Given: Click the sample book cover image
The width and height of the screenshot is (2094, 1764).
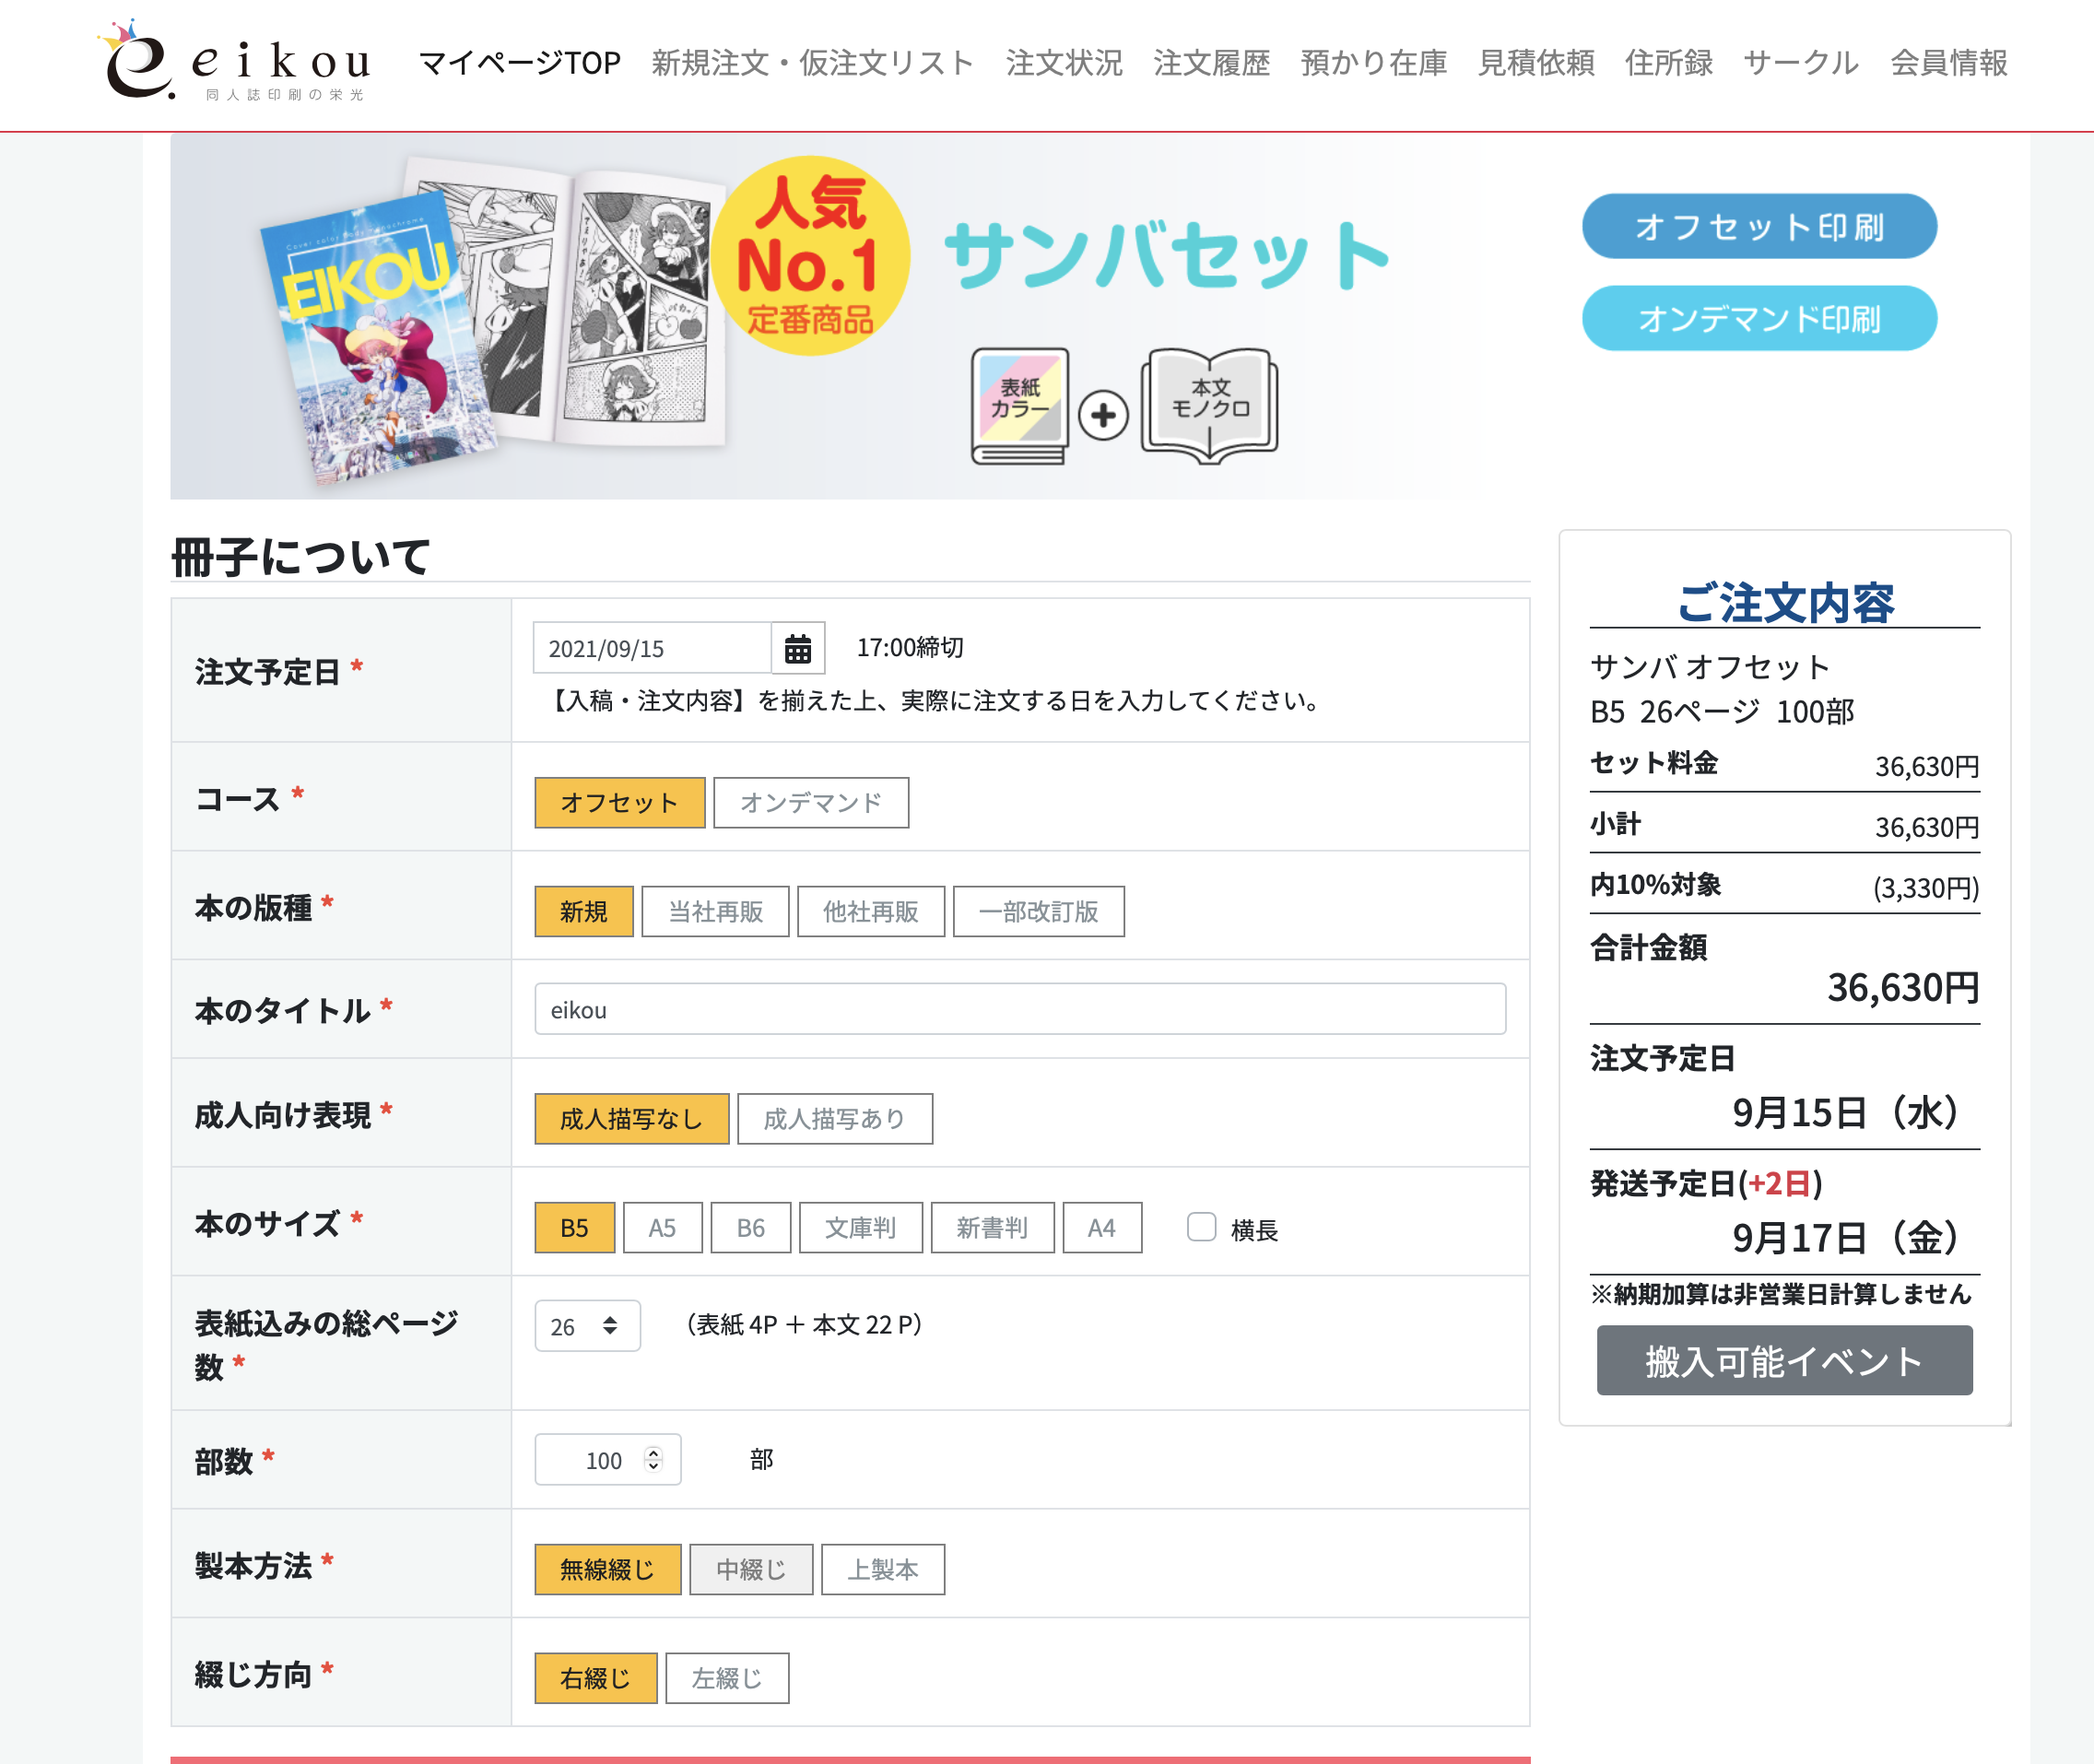Looking at the screenshot, I should point(375,340).
